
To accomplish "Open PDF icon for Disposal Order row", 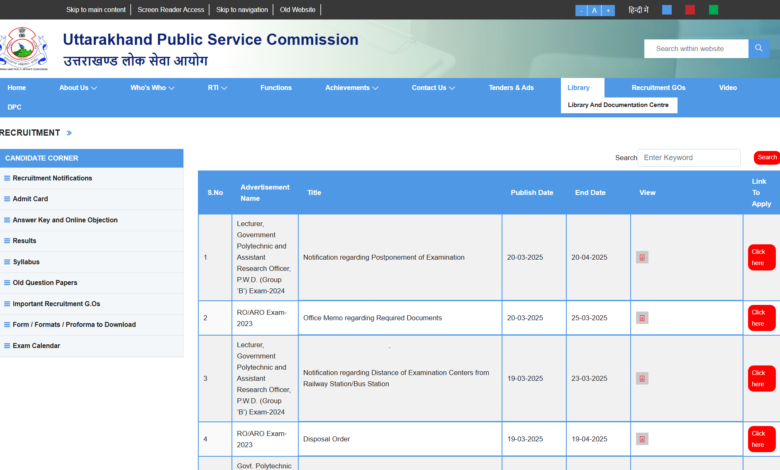I will pyautogui.click(x=642, y=439).
